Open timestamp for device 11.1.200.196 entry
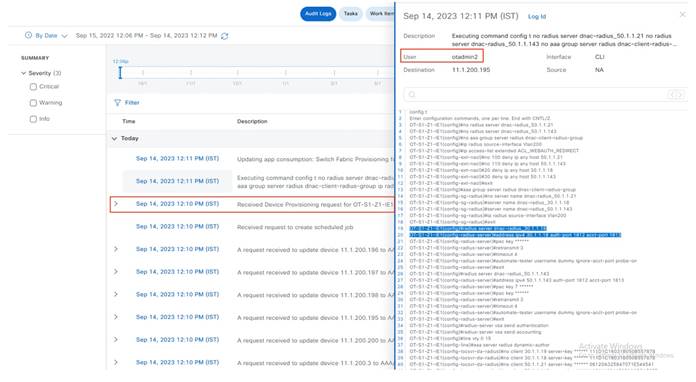The width and height of the screenshot is (696, 382). (x=177, y=249)
